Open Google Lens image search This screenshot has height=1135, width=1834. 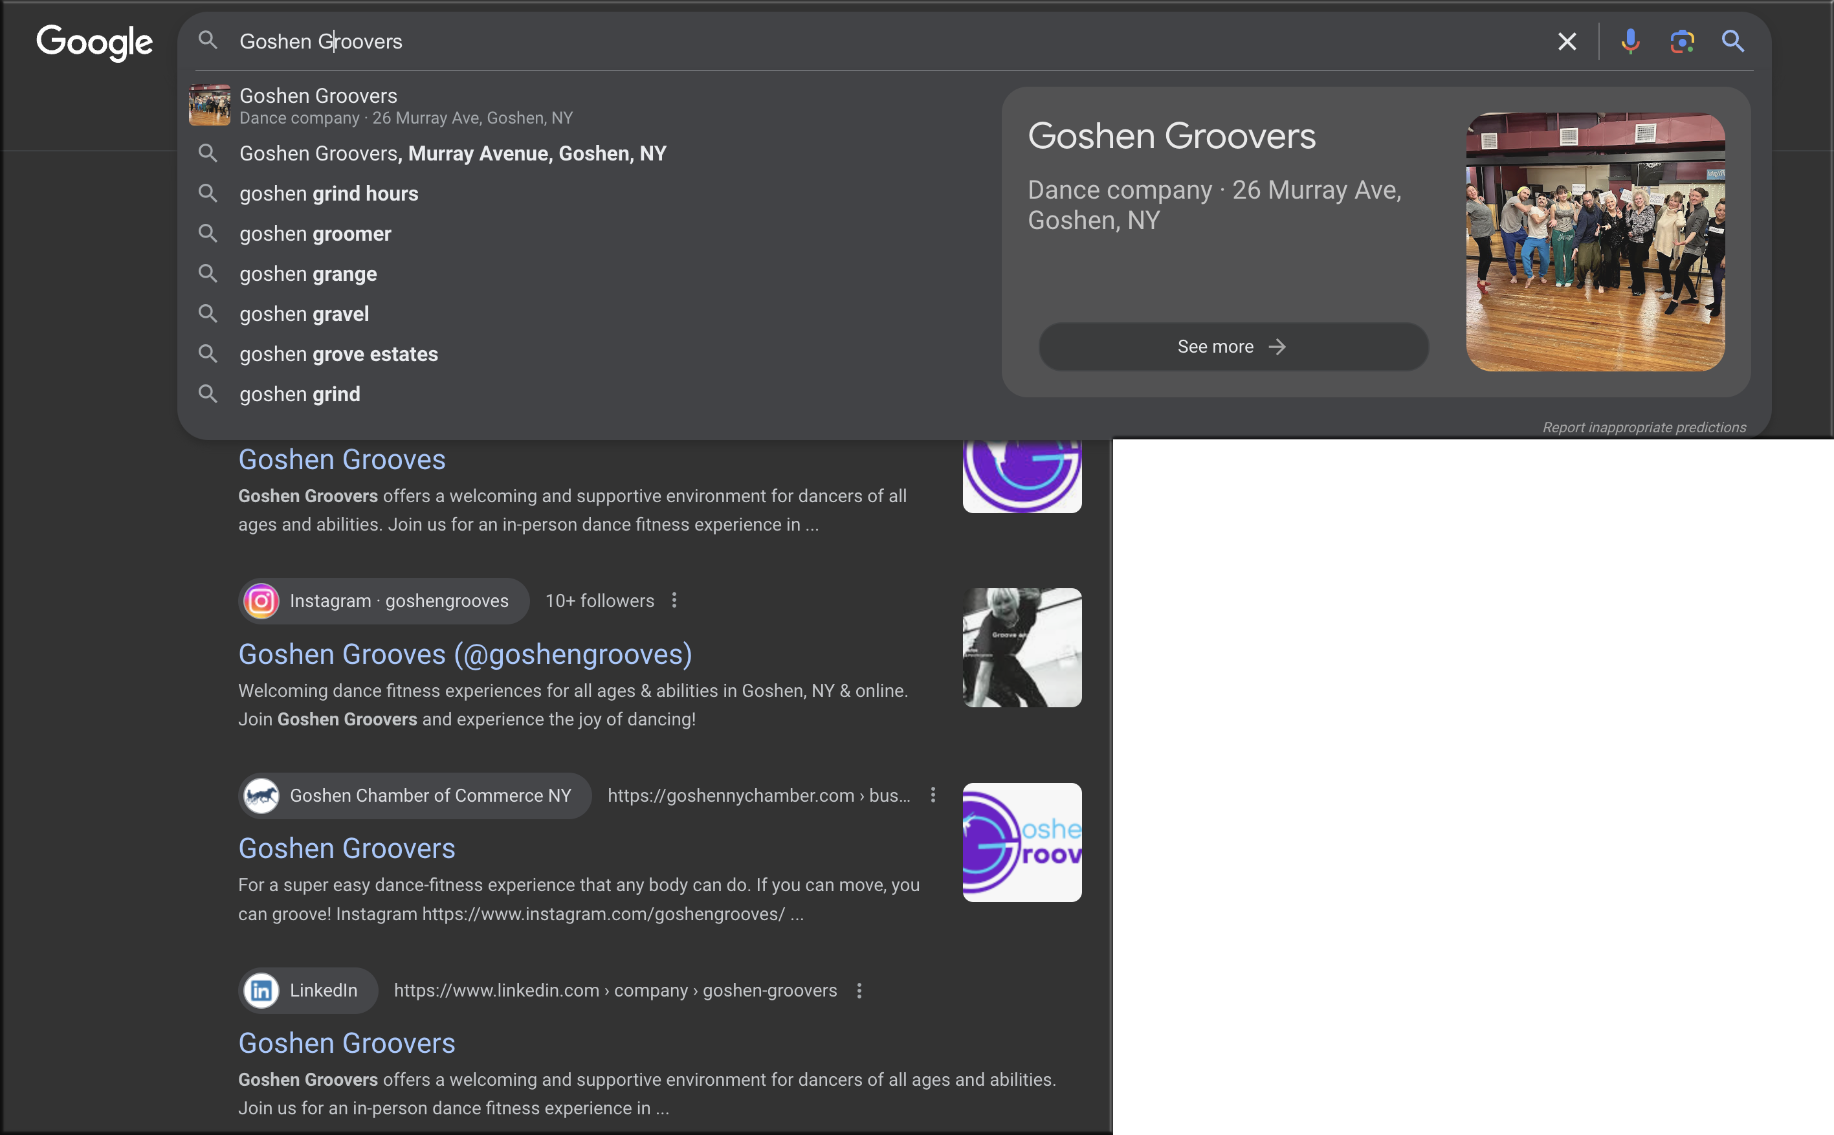click(1681, 41)
